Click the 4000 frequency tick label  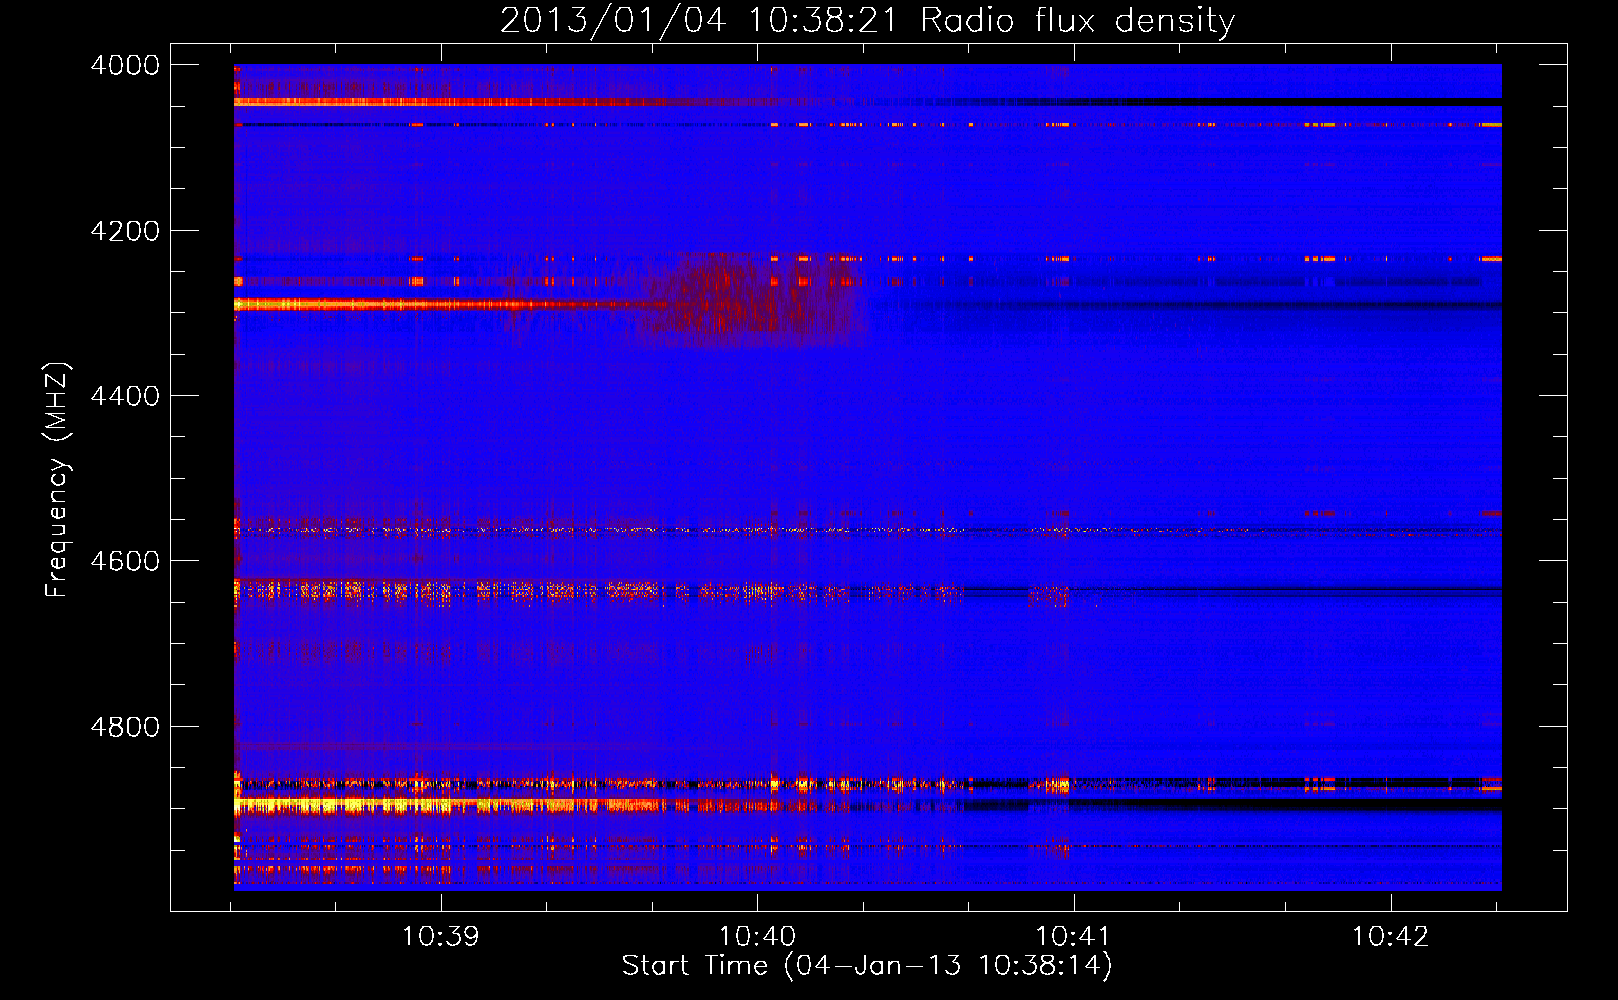[x=125, y=65]
